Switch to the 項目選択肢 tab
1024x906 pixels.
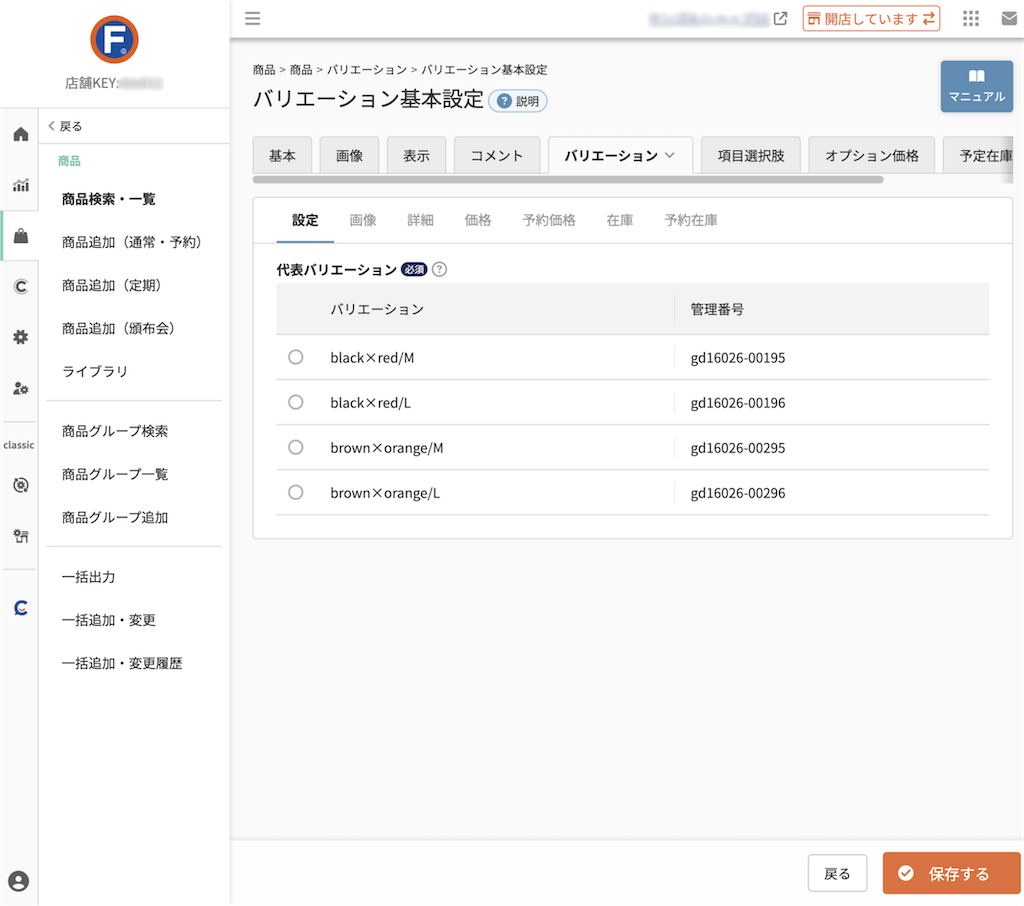751,155
